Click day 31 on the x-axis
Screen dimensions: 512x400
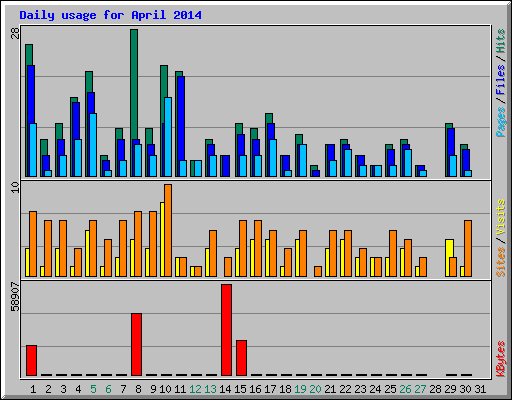click(x=480, y=389)
